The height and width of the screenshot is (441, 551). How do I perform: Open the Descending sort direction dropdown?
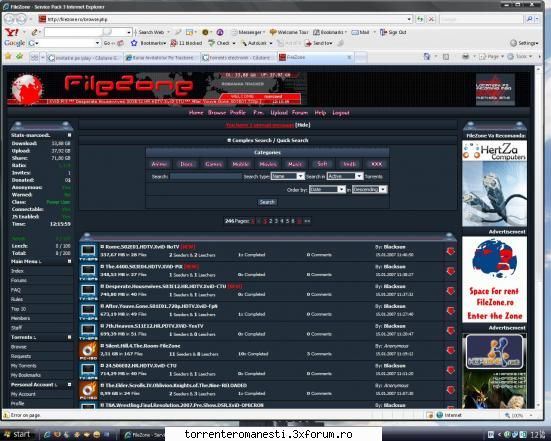[x=369, y=189]
